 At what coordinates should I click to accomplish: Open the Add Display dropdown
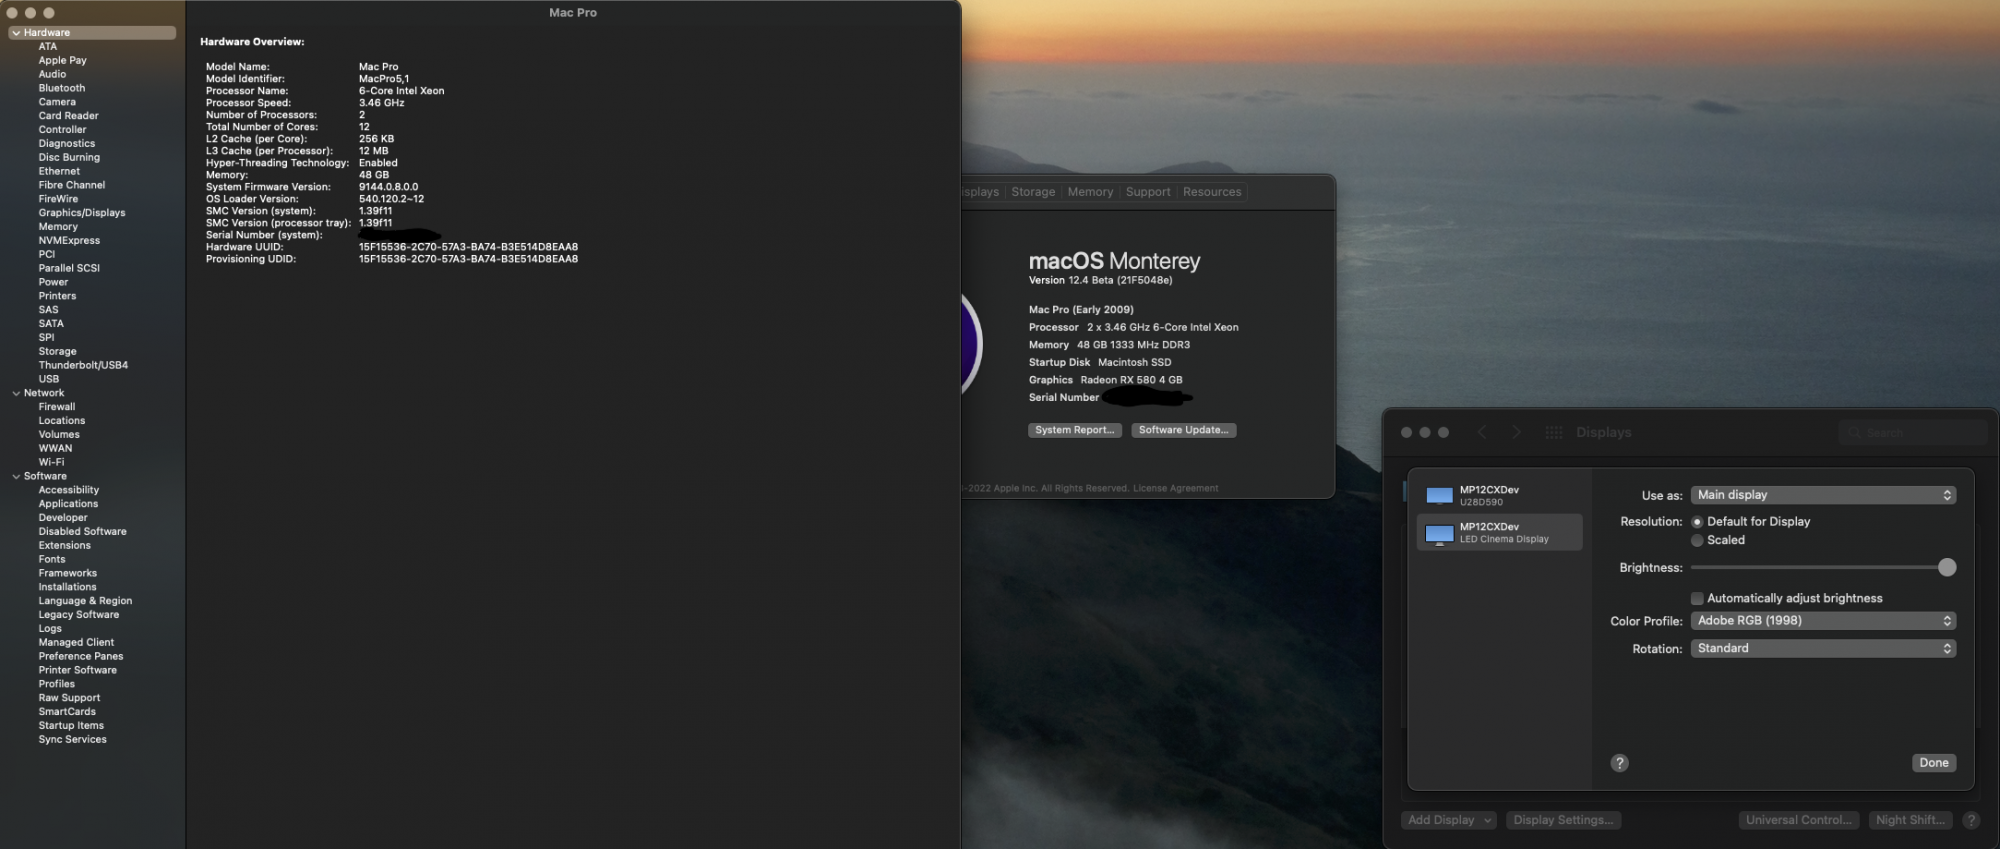pyautogui.click(x=1449, y=820)
